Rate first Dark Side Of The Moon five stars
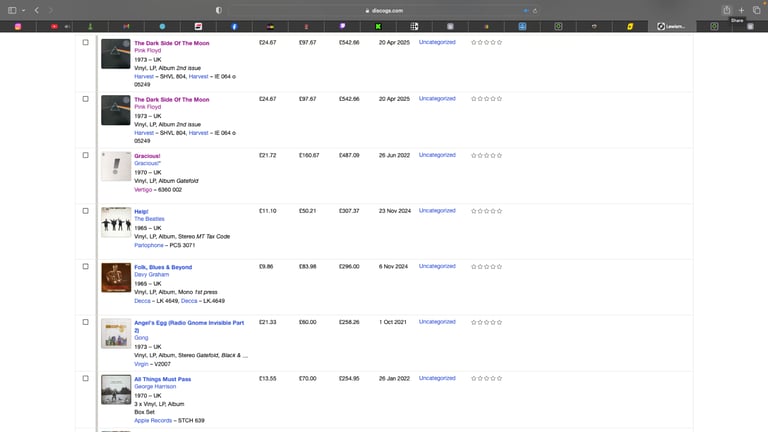The height and width of the screenshot is (432, 768). 500,43
